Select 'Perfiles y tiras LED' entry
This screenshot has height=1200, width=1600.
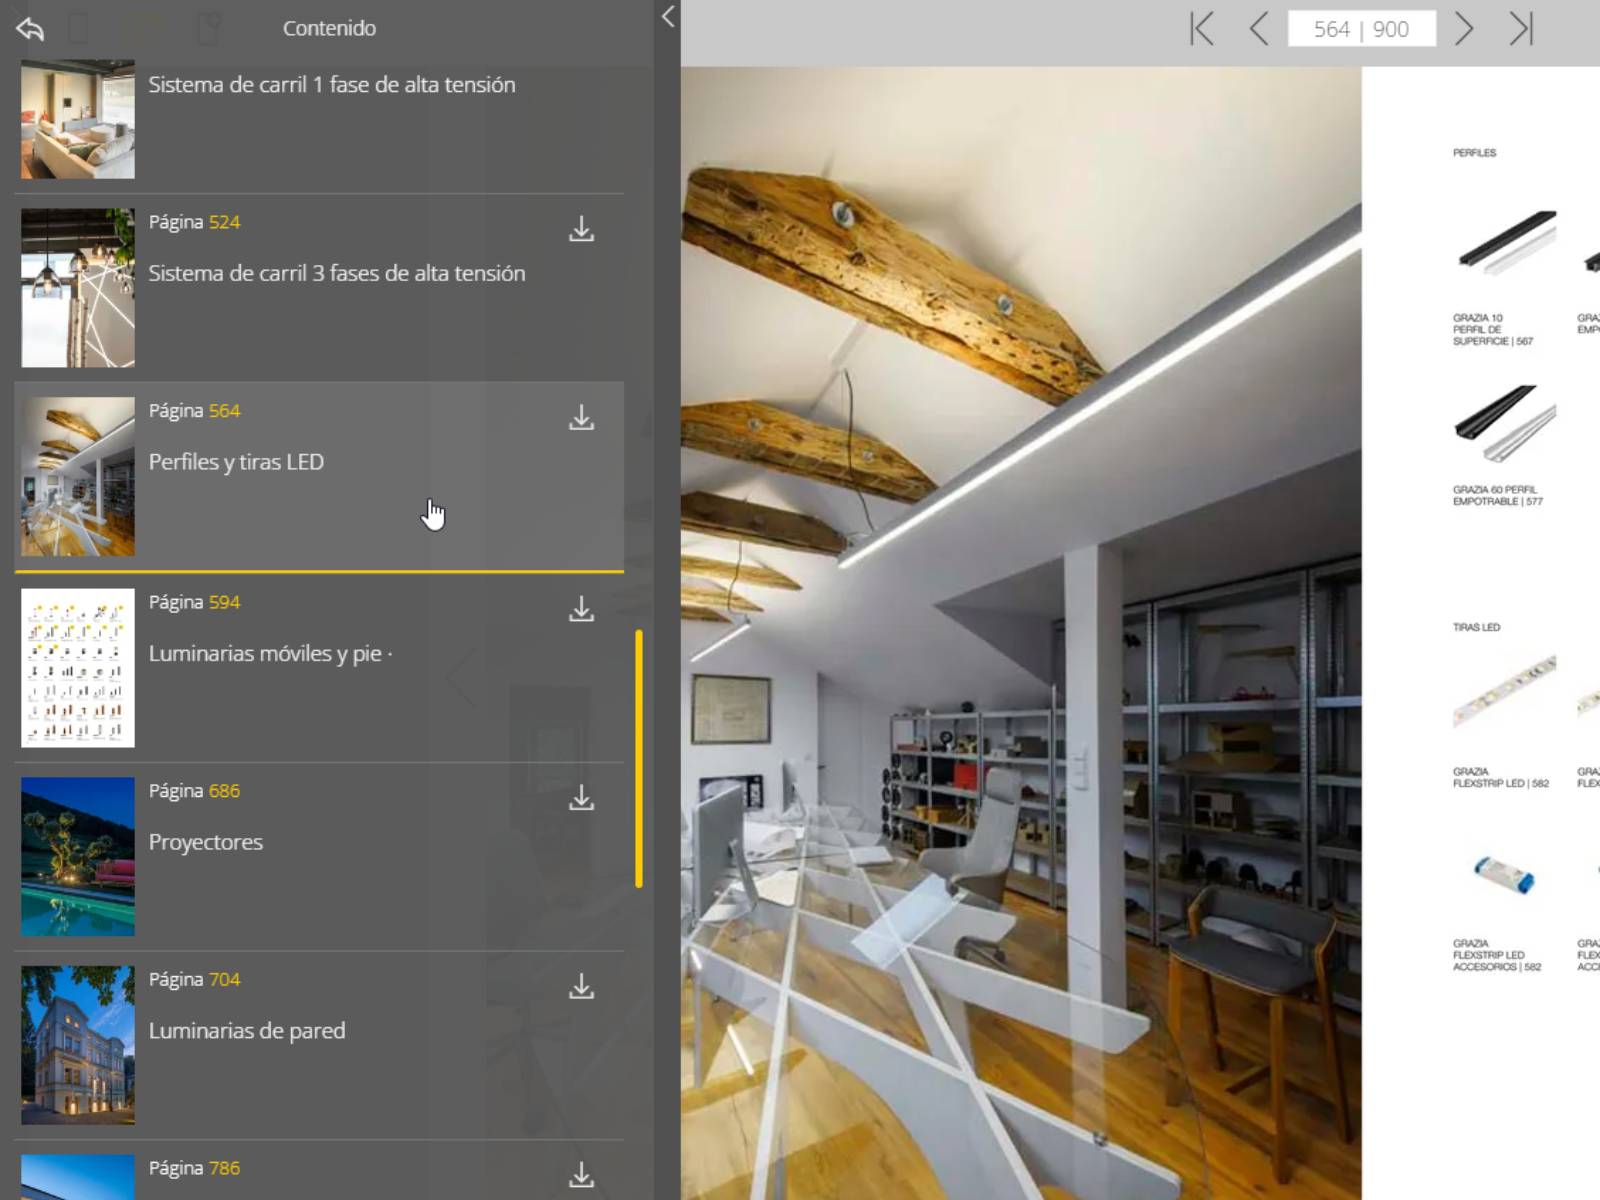tap(236, 462)
